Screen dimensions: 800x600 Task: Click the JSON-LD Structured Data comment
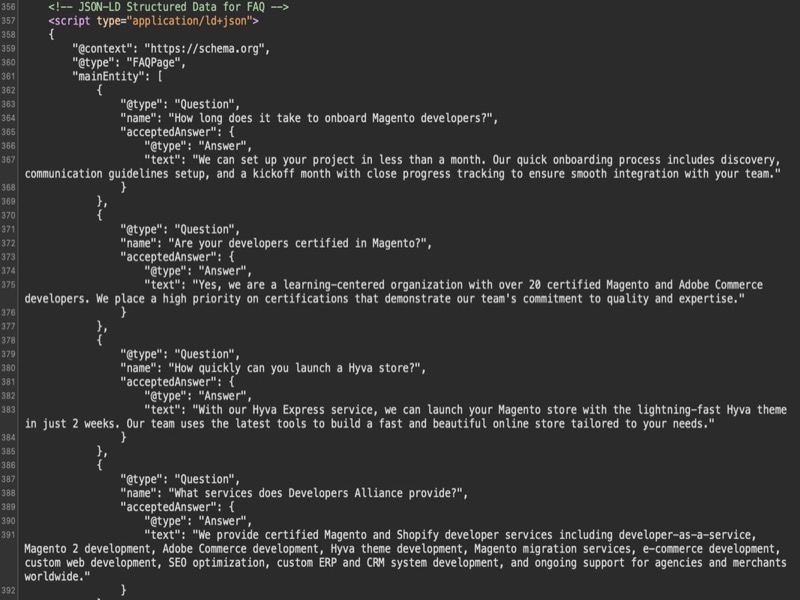(x=169, y=6)
